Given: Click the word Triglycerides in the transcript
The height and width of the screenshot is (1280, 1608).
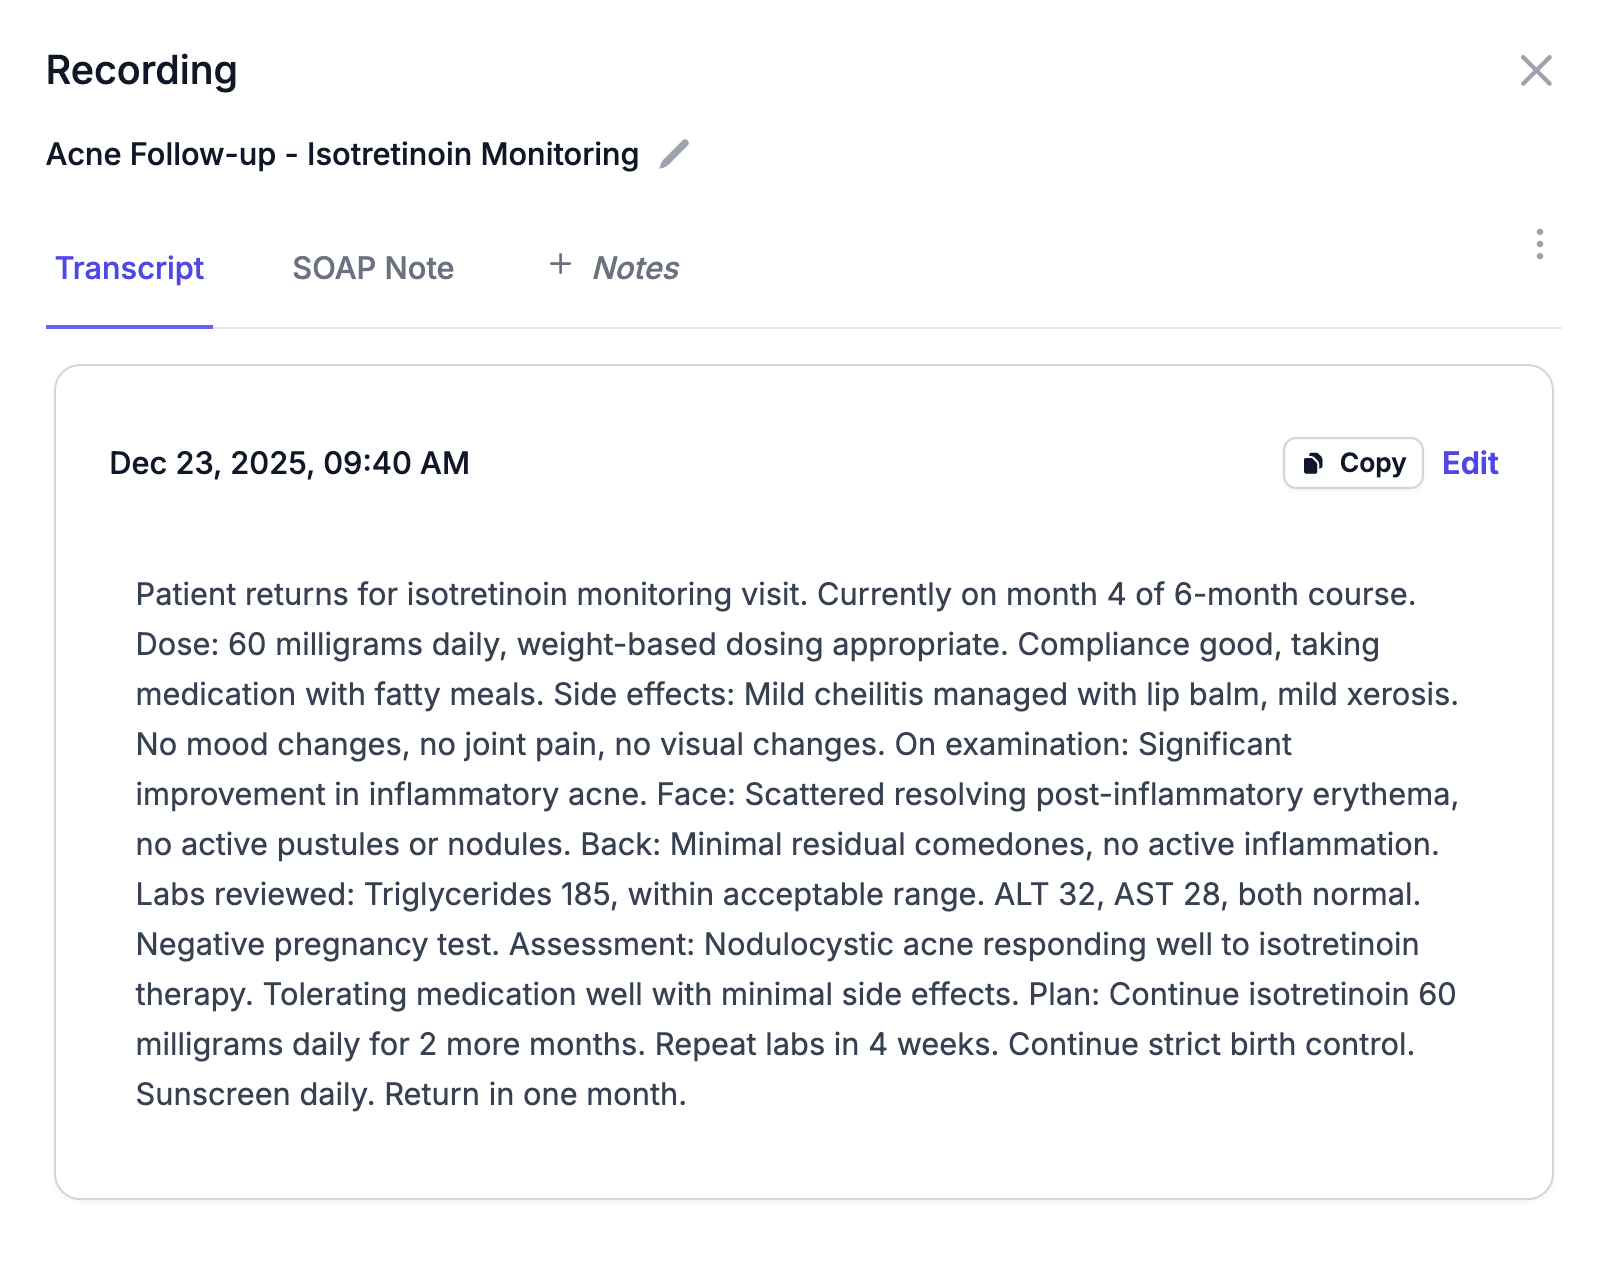Looking at the screenshot, I should (457, 894).
